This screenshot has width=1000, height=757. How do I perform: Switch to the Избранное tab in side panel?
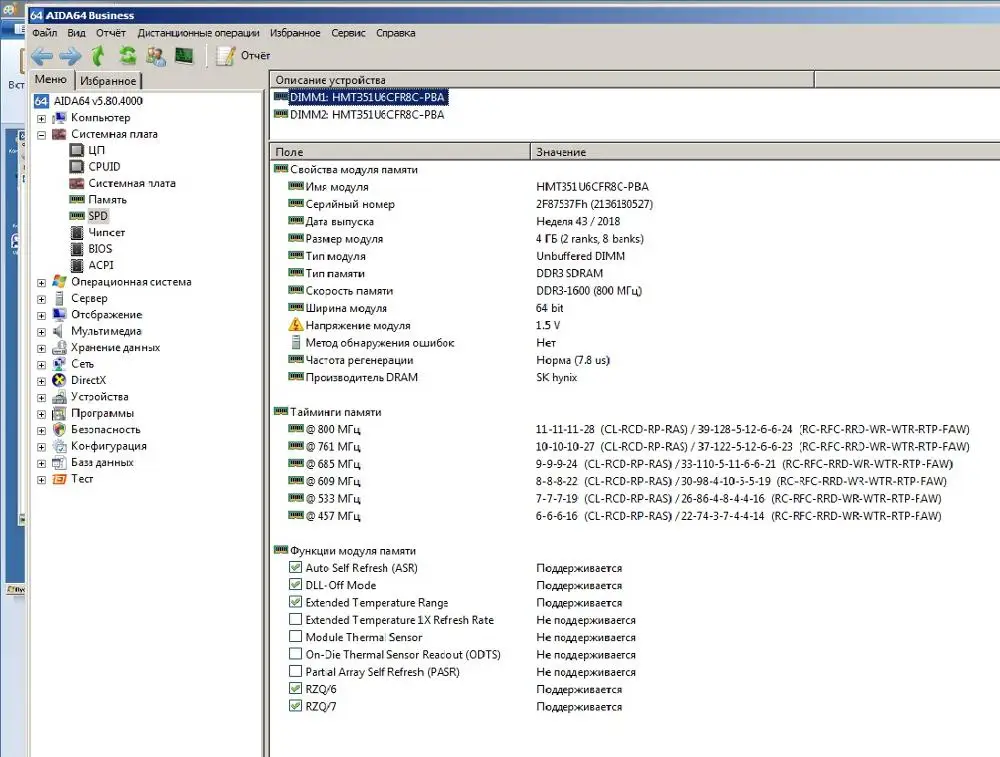tap(108, 81)
